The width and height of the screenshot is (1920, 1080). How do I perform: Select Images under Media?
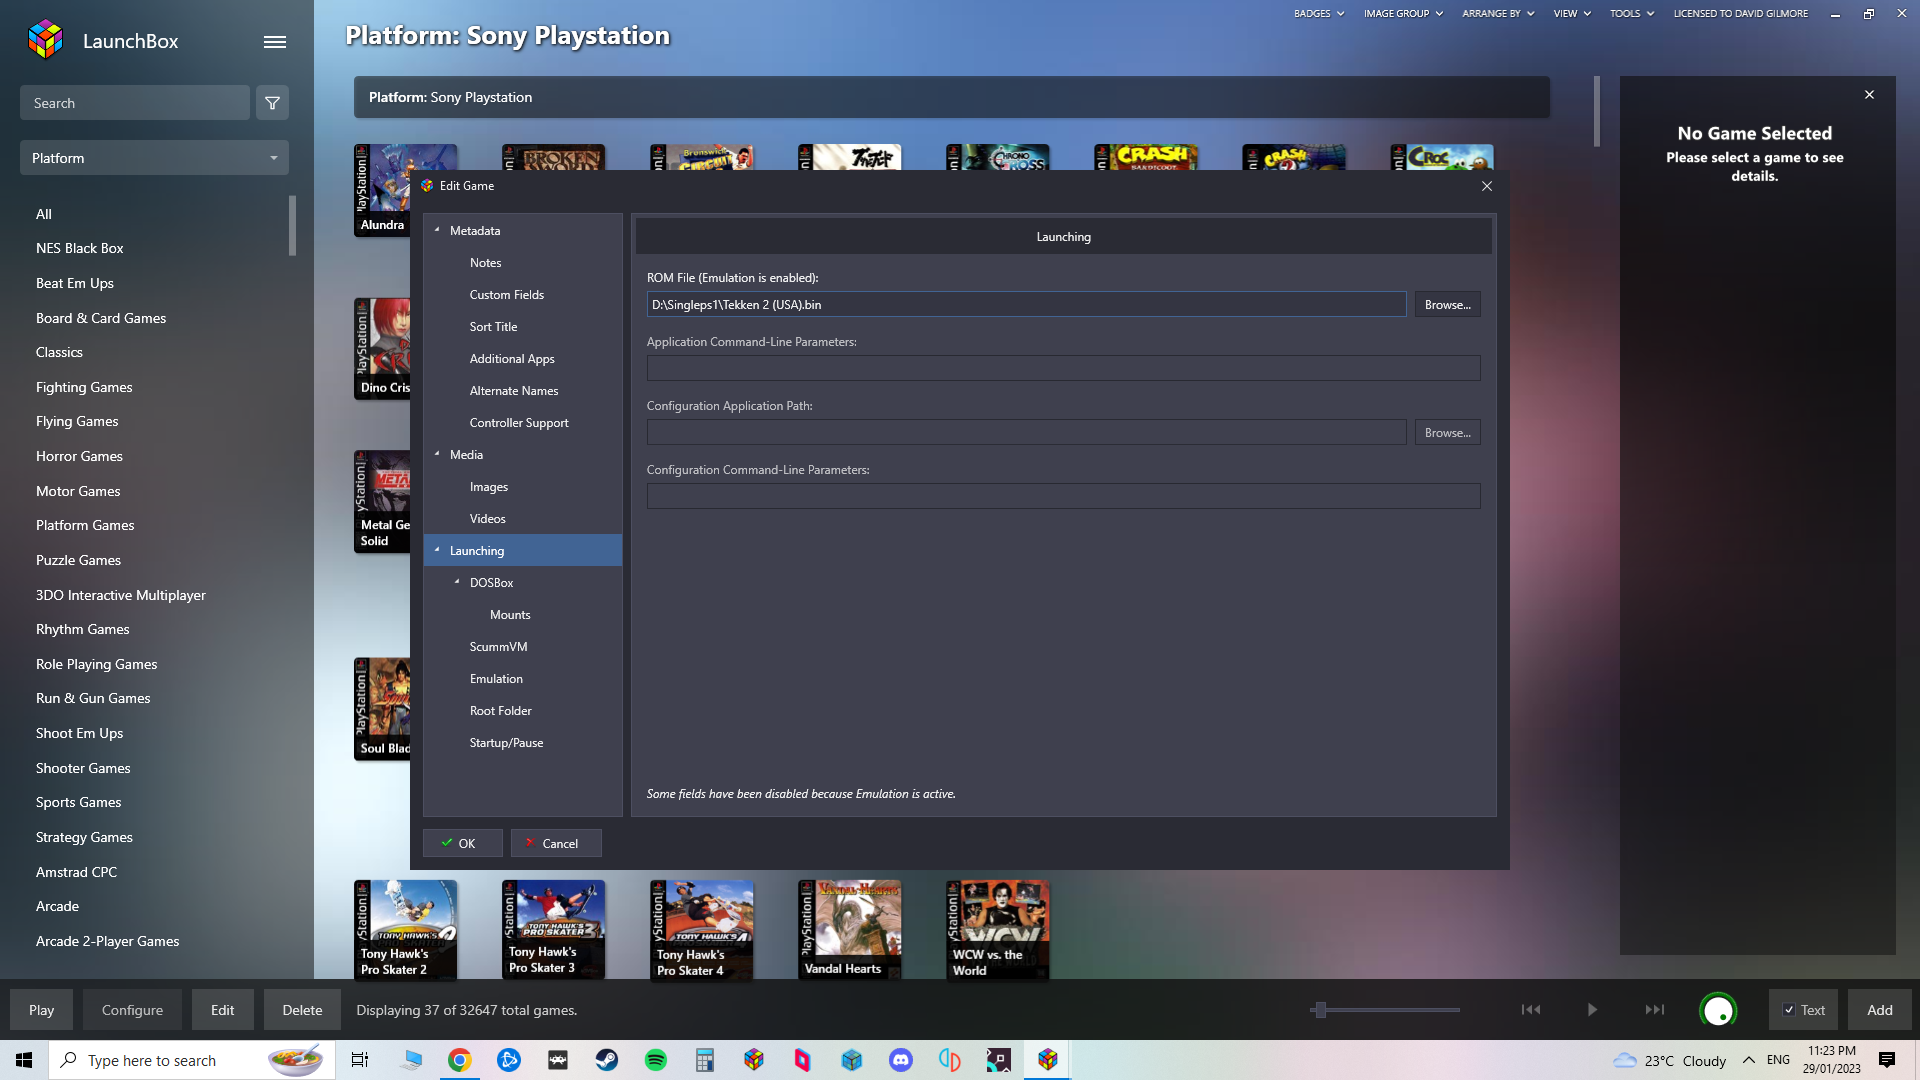click(488, 487)
